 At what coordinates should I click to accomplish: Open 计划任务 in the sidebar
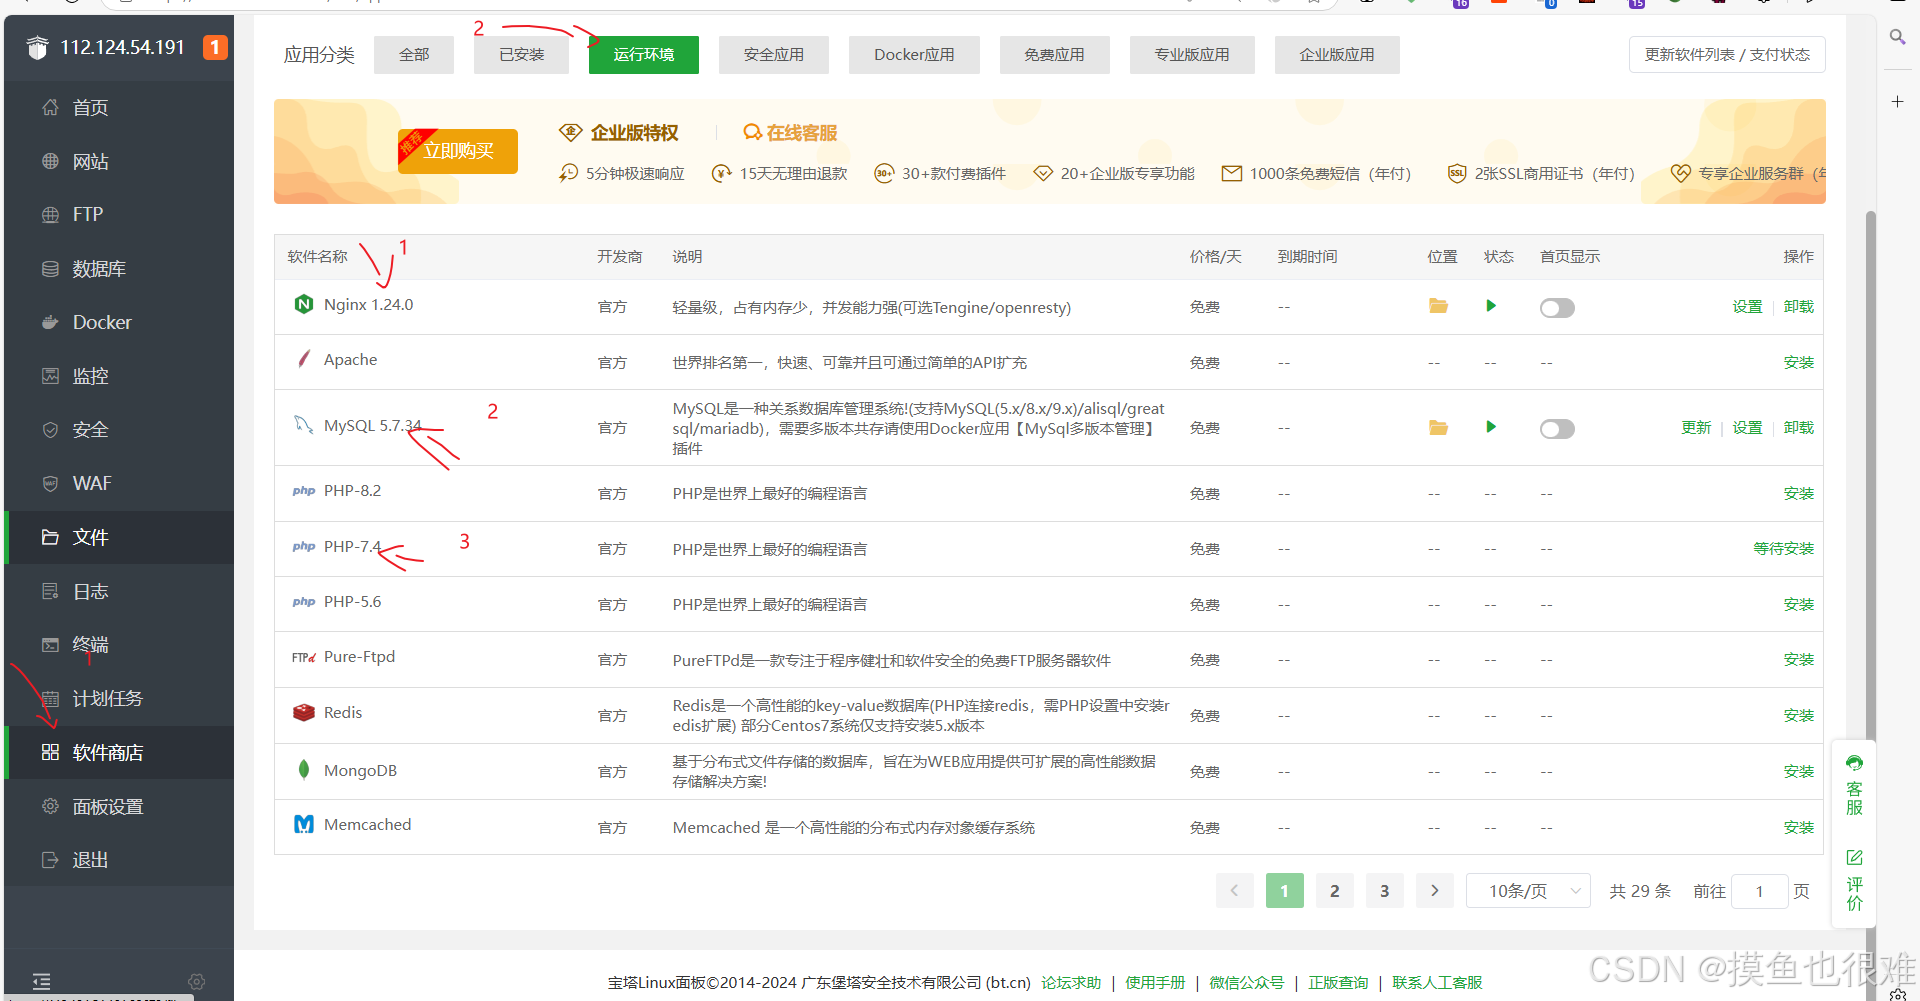(x=119, y=698)
